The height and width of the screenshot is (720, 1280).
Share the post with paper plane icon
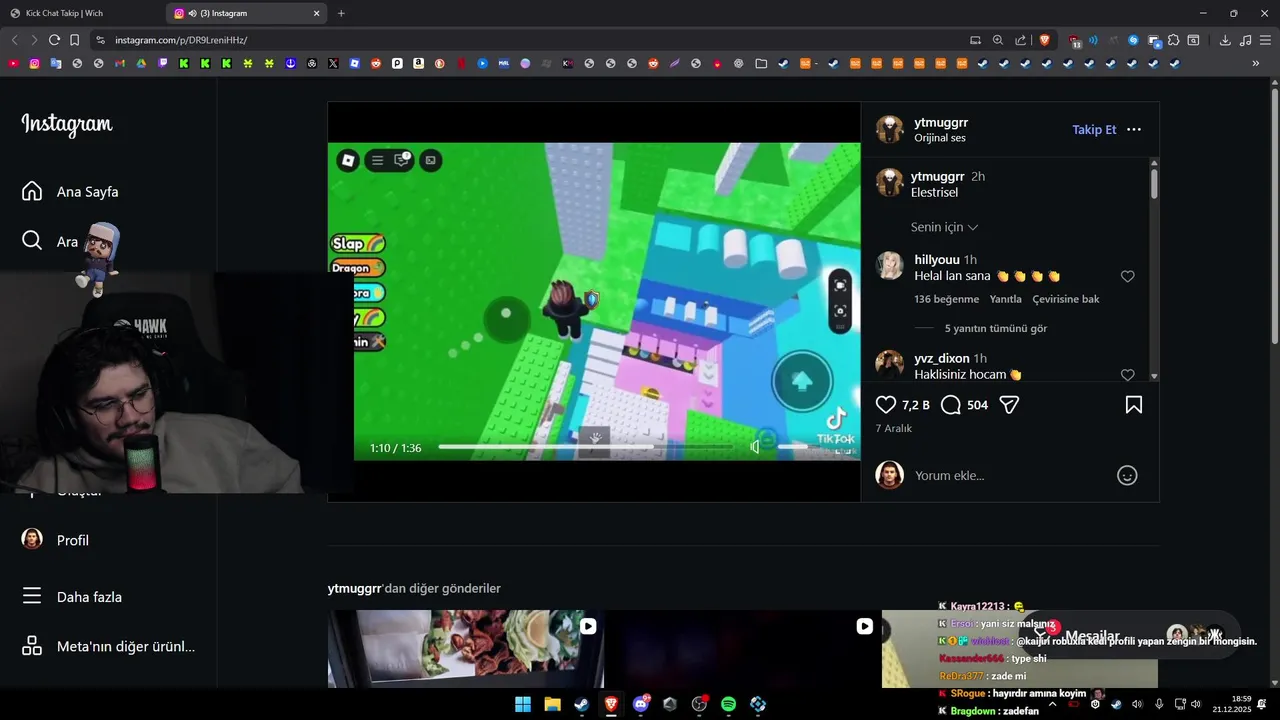[1009, 405]
